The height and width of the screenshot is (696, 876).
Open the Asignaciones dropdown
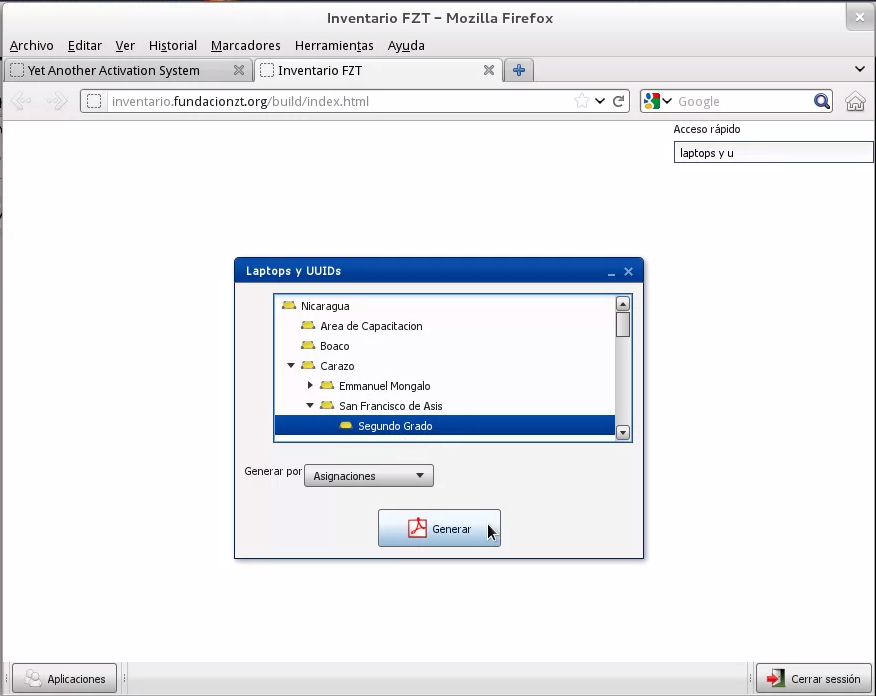(369, 476)
